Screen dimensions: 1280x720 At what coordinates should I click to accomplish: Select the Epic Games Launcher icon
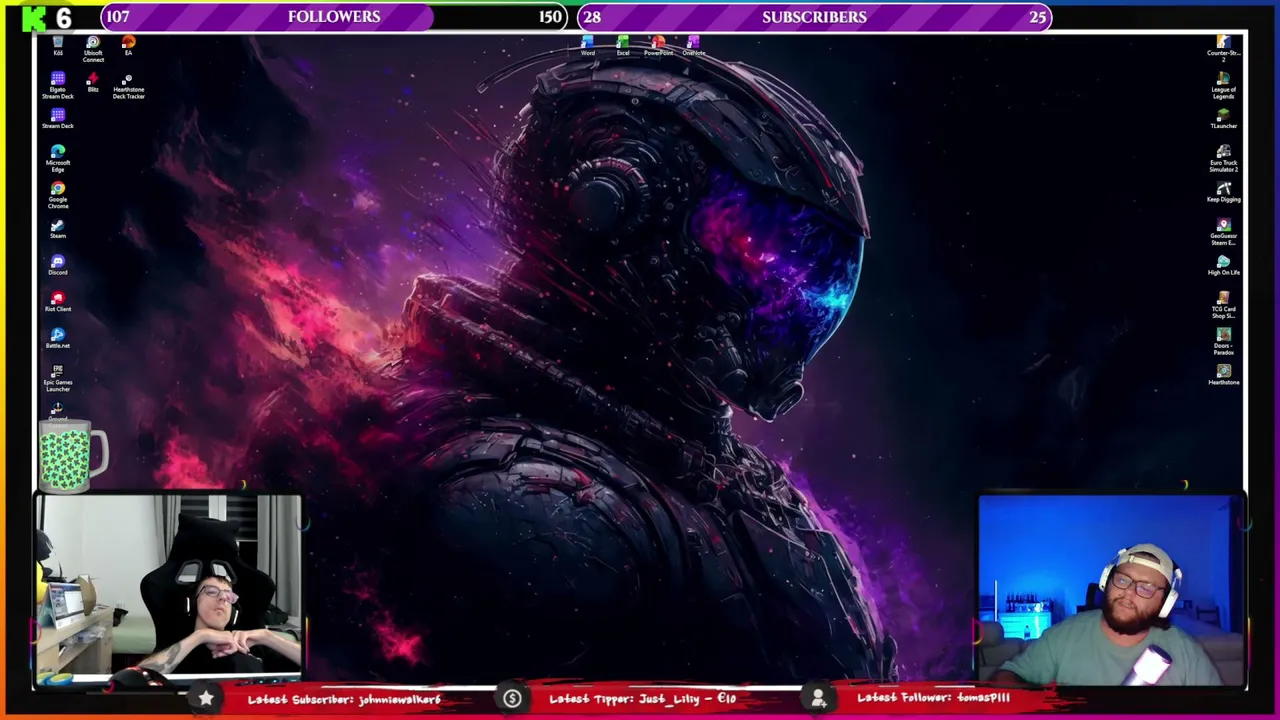[58, 377]
